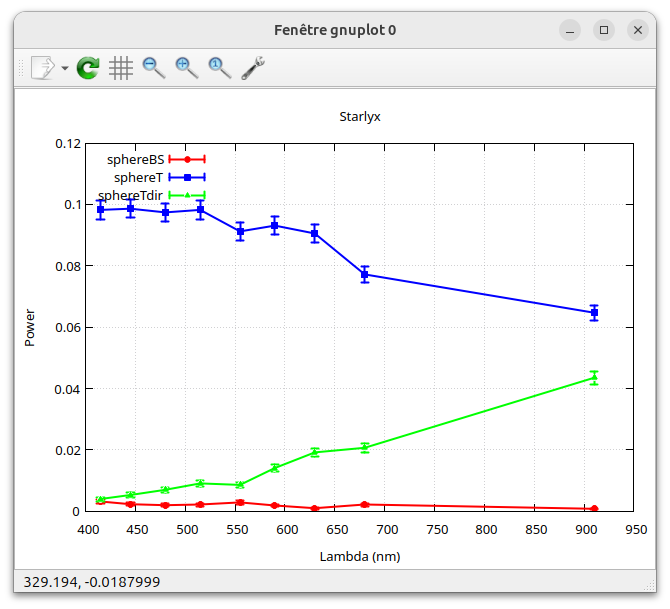Viewport: 670px width, 609px height.
Task: Toggle the grid display icon
Action: 121,68
